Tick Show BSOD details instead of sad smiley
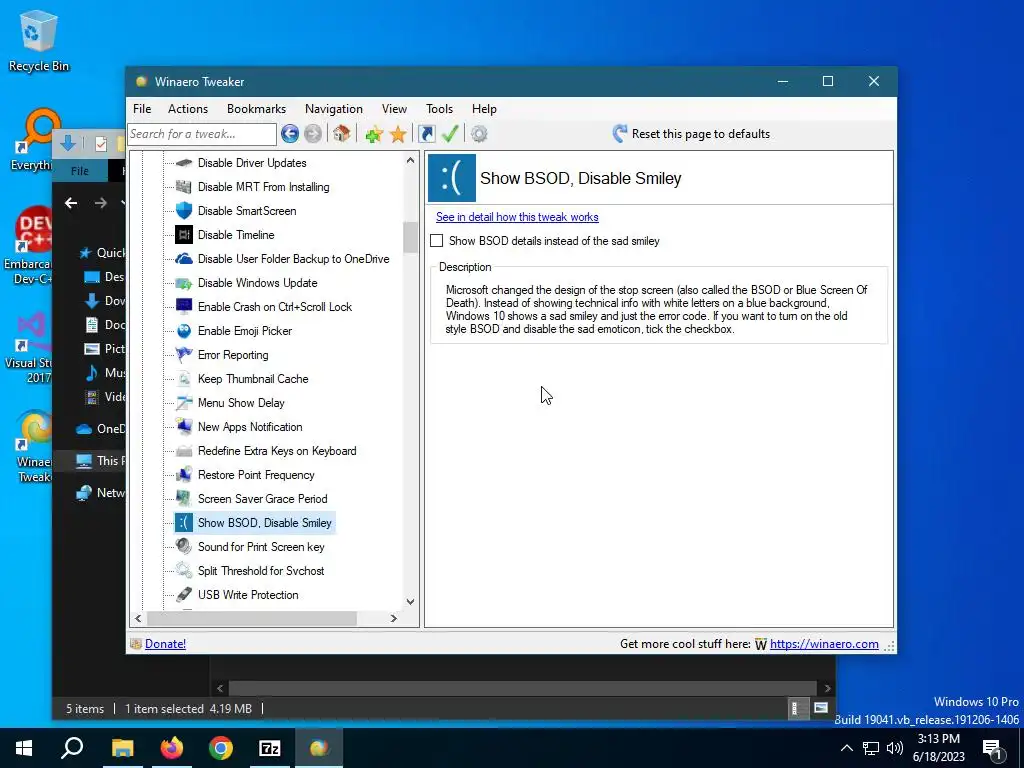 pyautogui.click(x=436, y=241)
